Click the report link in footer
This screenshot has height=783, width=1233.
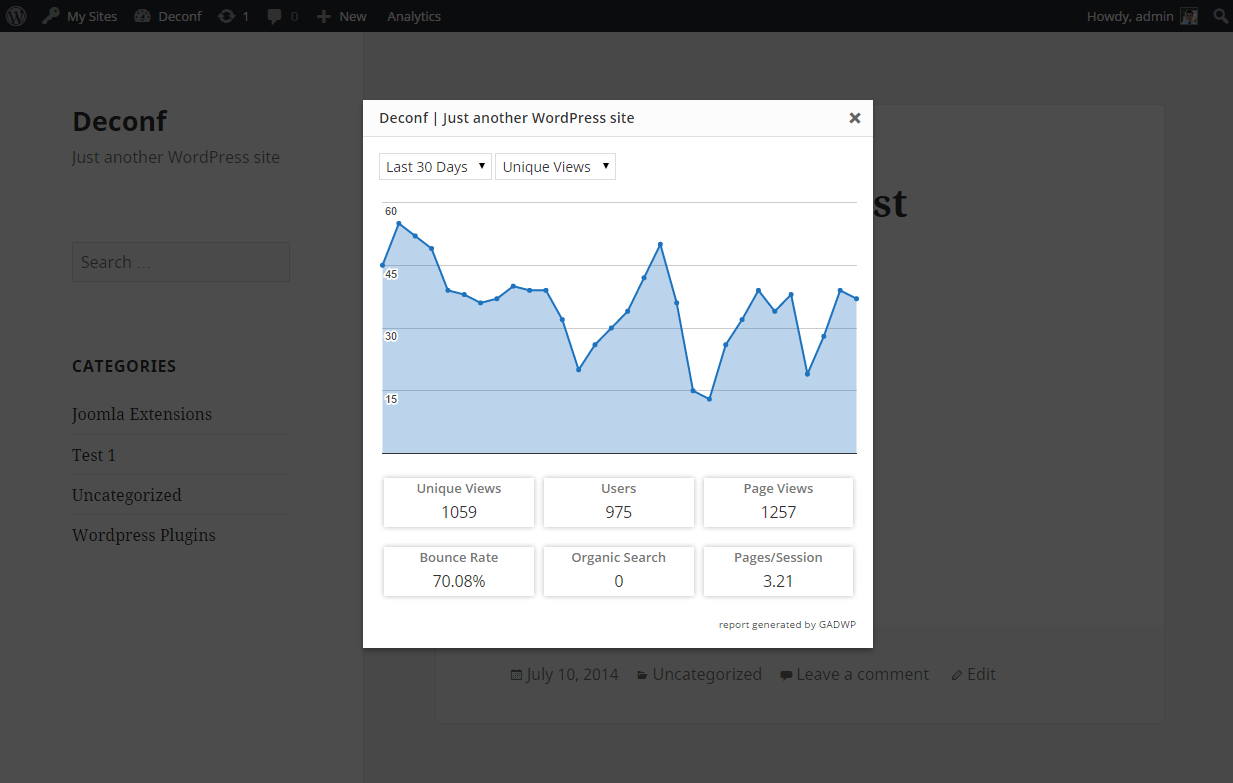click(733, 625)
